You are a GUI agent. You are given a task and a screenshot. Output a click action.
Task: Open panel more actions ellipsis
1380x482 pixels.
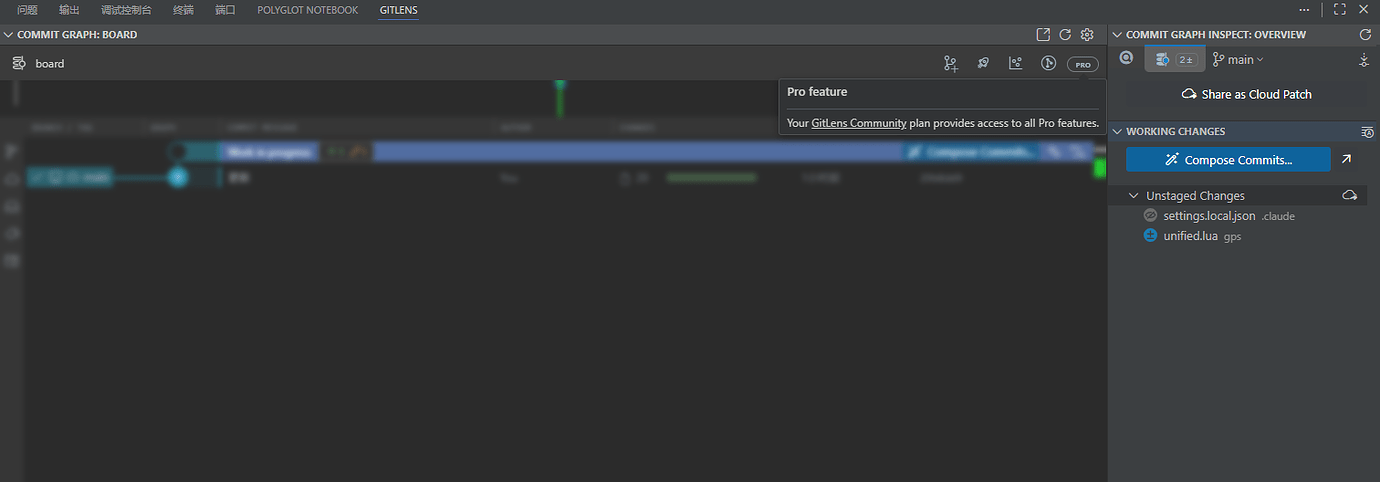[x=1304, y=9]
